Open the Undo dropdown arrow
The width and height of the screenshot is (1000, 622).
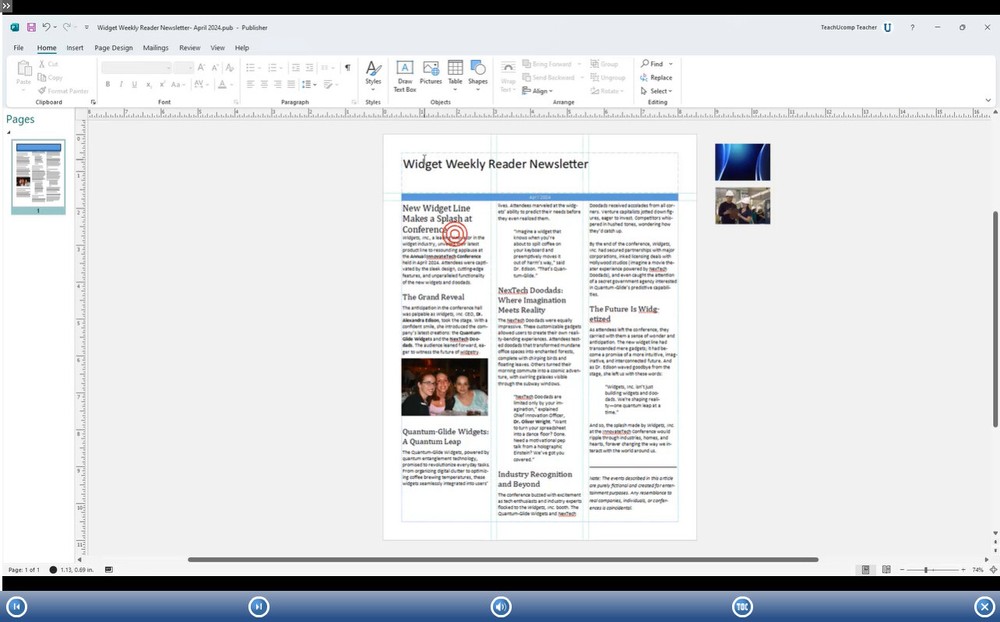point(53,27)
